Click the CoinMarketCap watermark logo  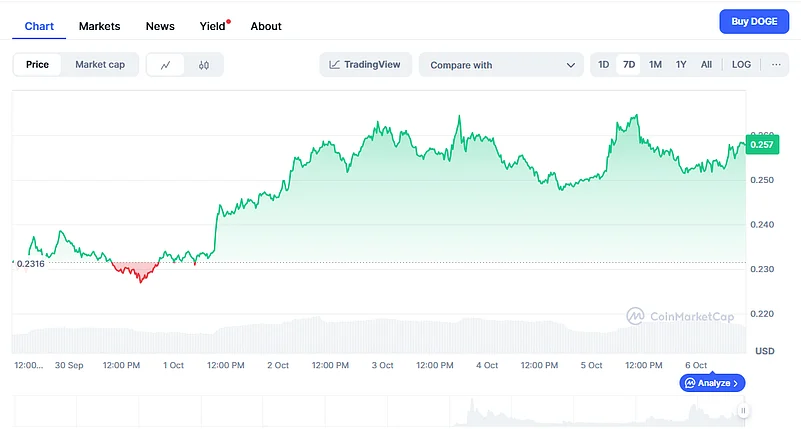(x=680, y=316)
